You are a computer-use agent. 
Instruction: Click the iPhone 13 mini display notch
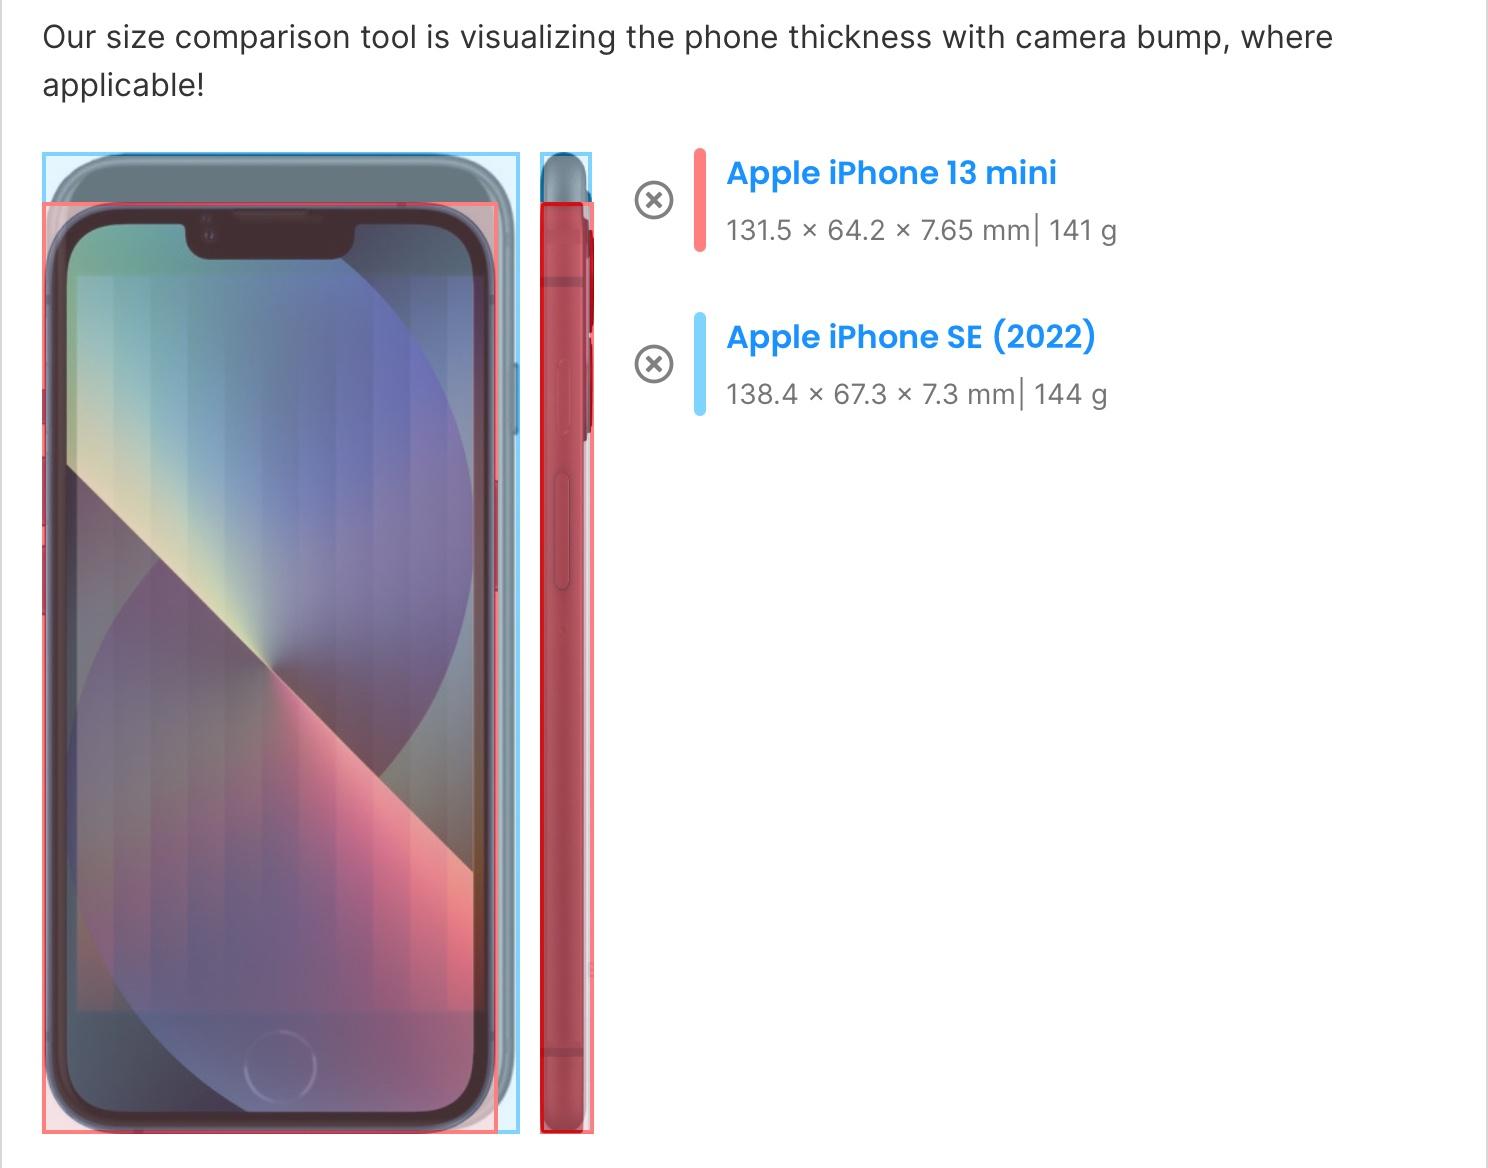270,239
